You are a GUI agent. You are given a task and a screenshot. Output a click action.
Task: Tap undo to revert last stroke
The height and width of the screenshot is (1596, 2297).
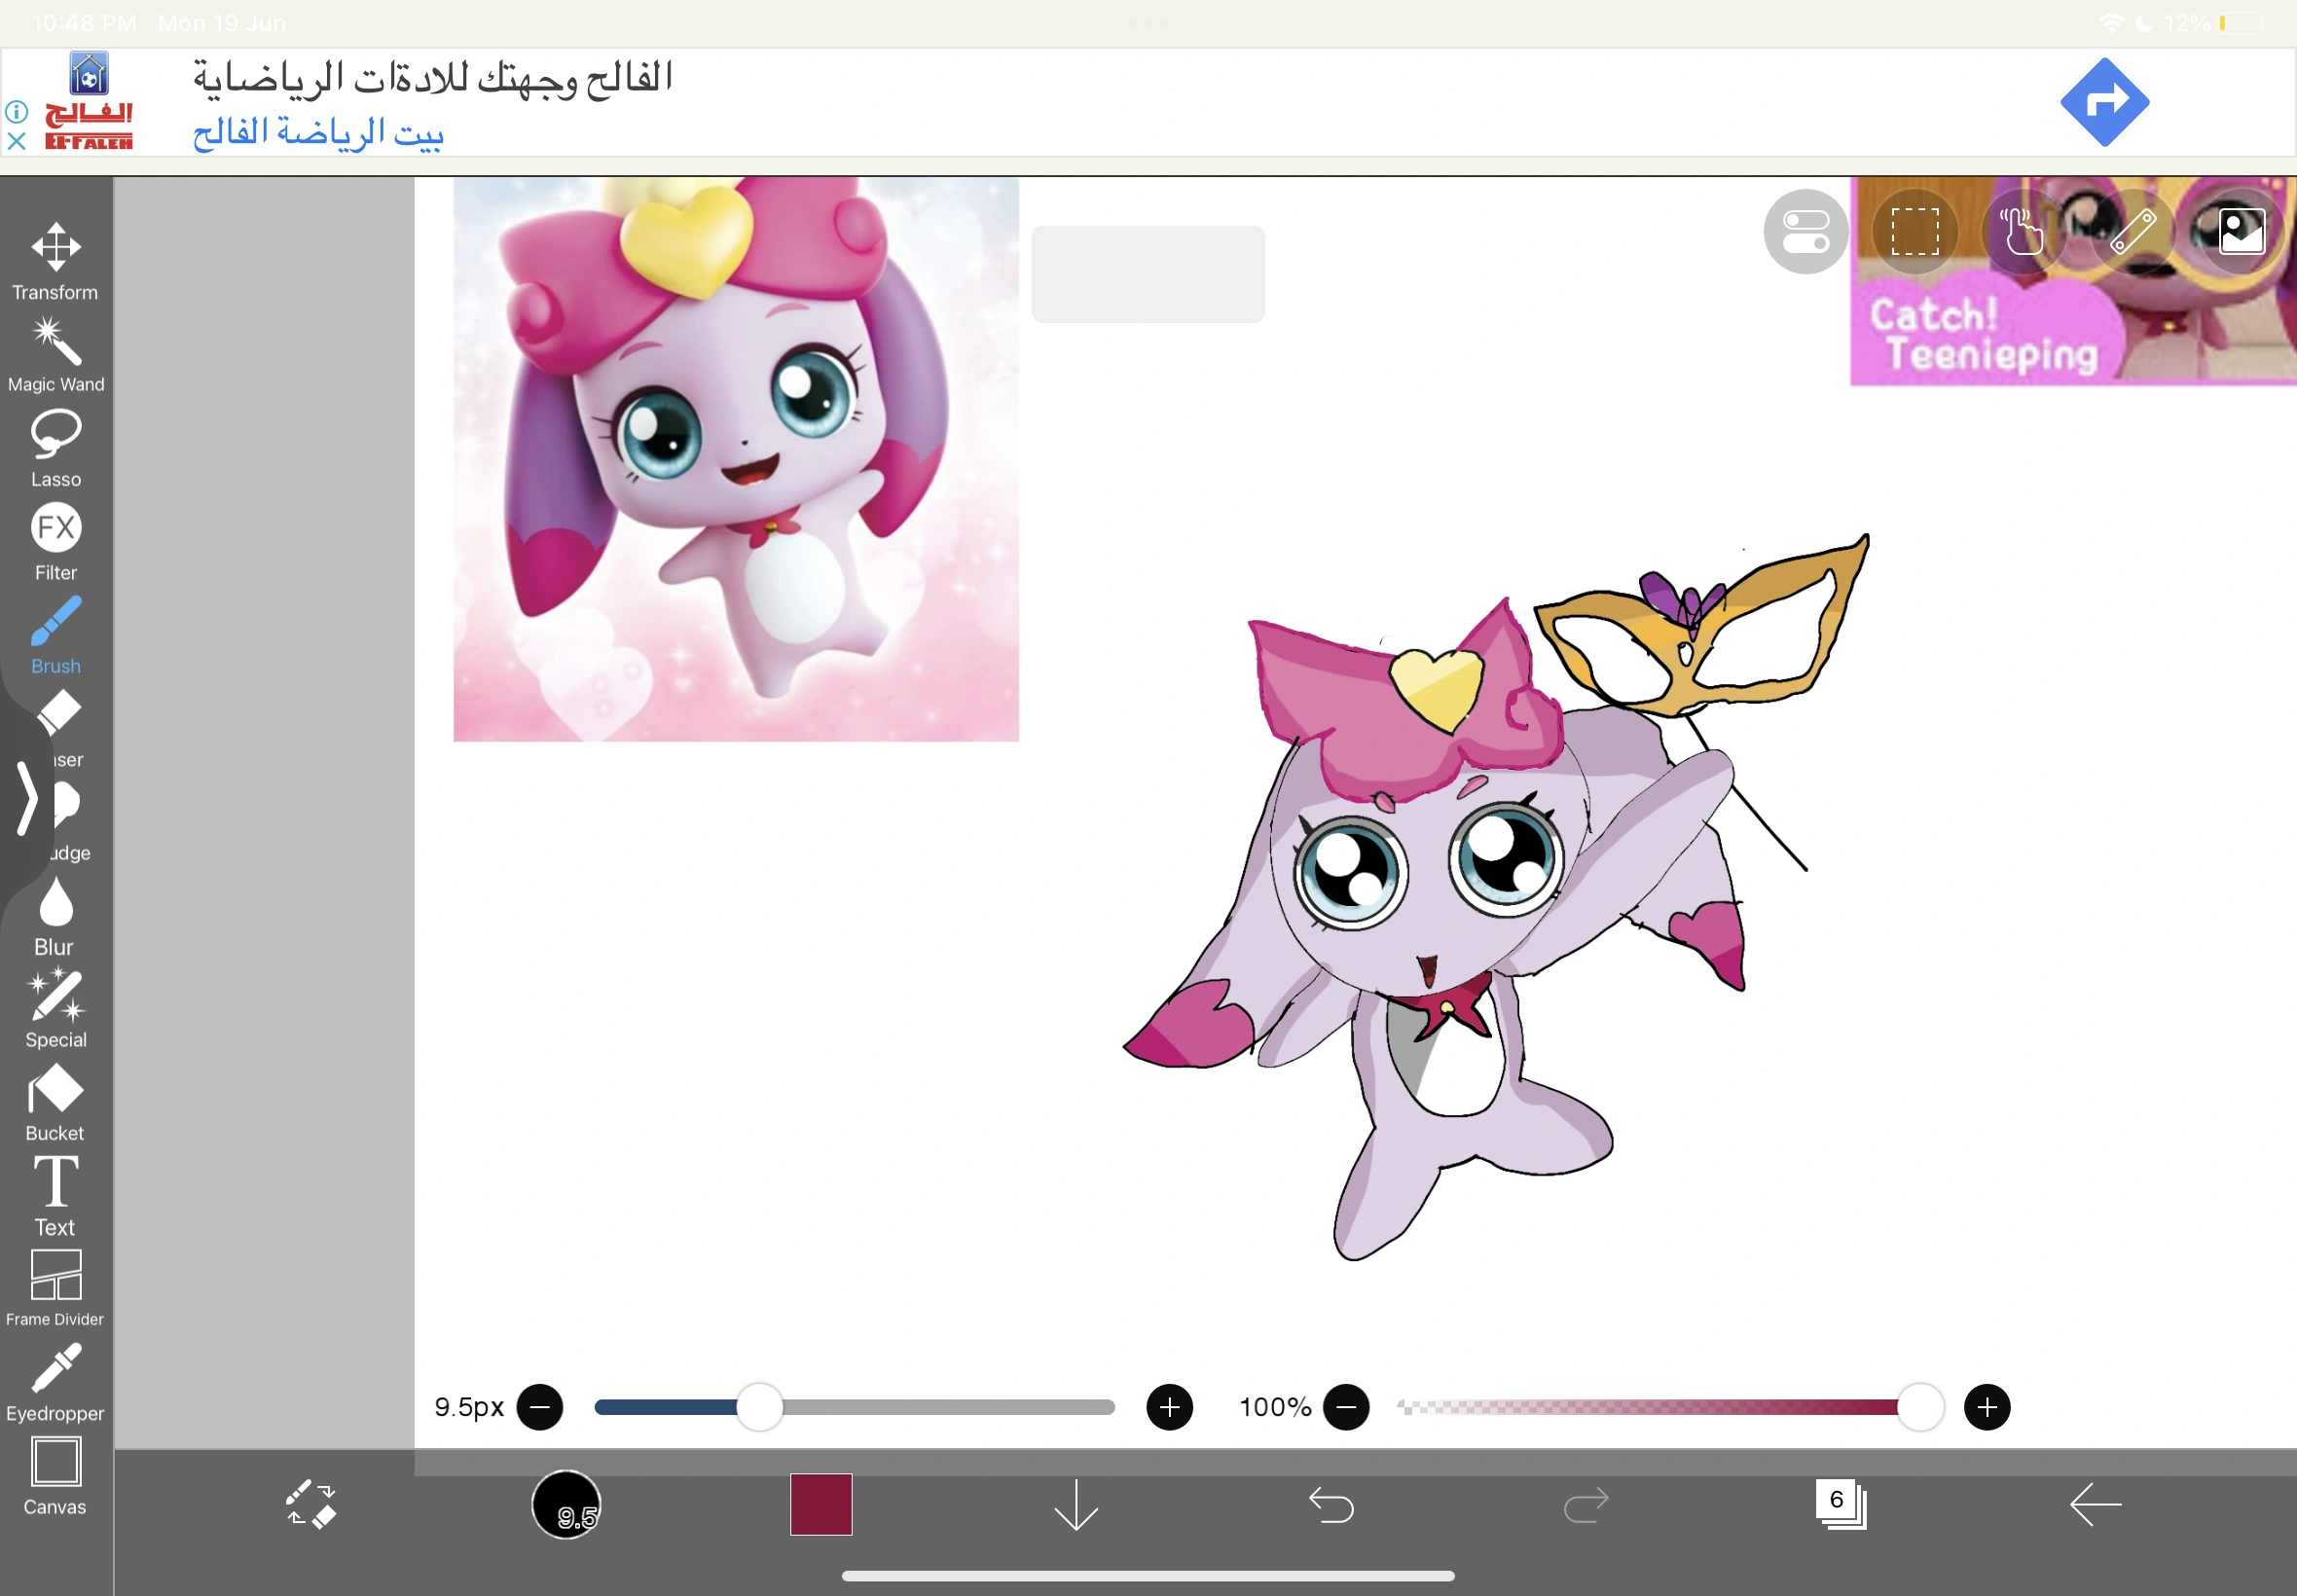(1333, 1505)
